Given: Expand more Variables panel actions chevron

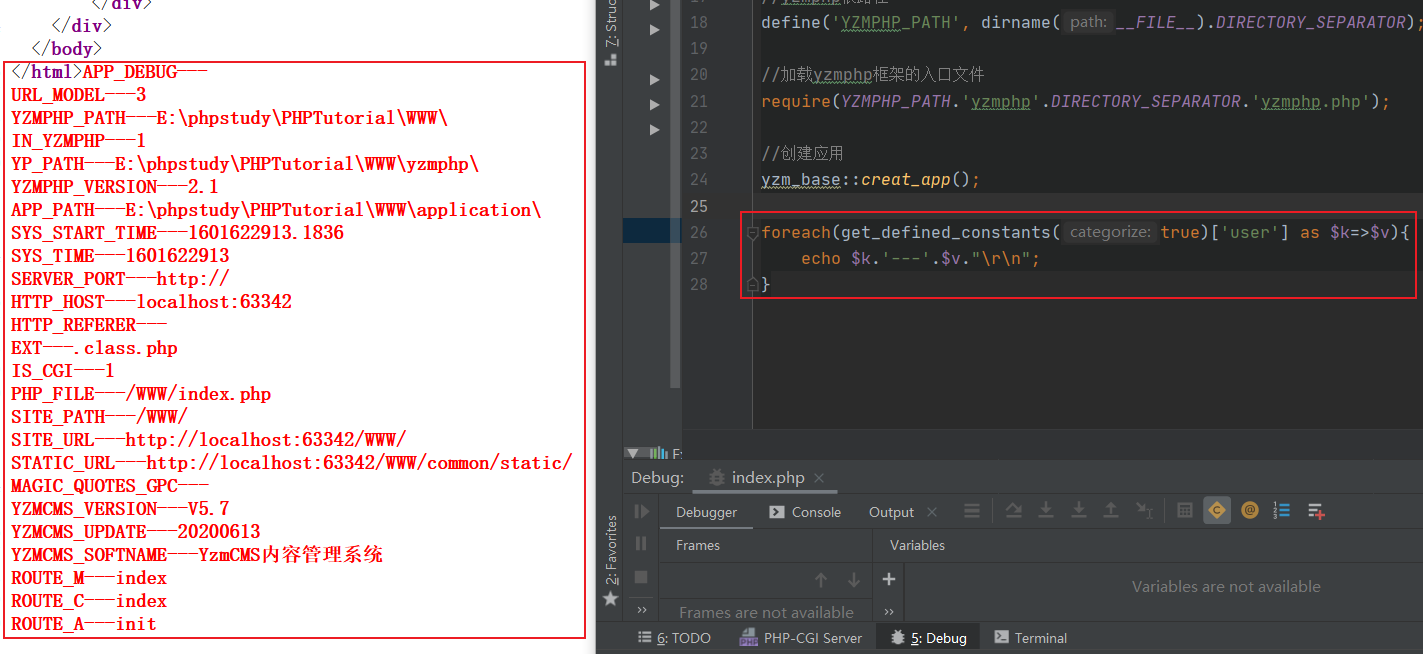Looking at the screenshot, I should point(889,611).
